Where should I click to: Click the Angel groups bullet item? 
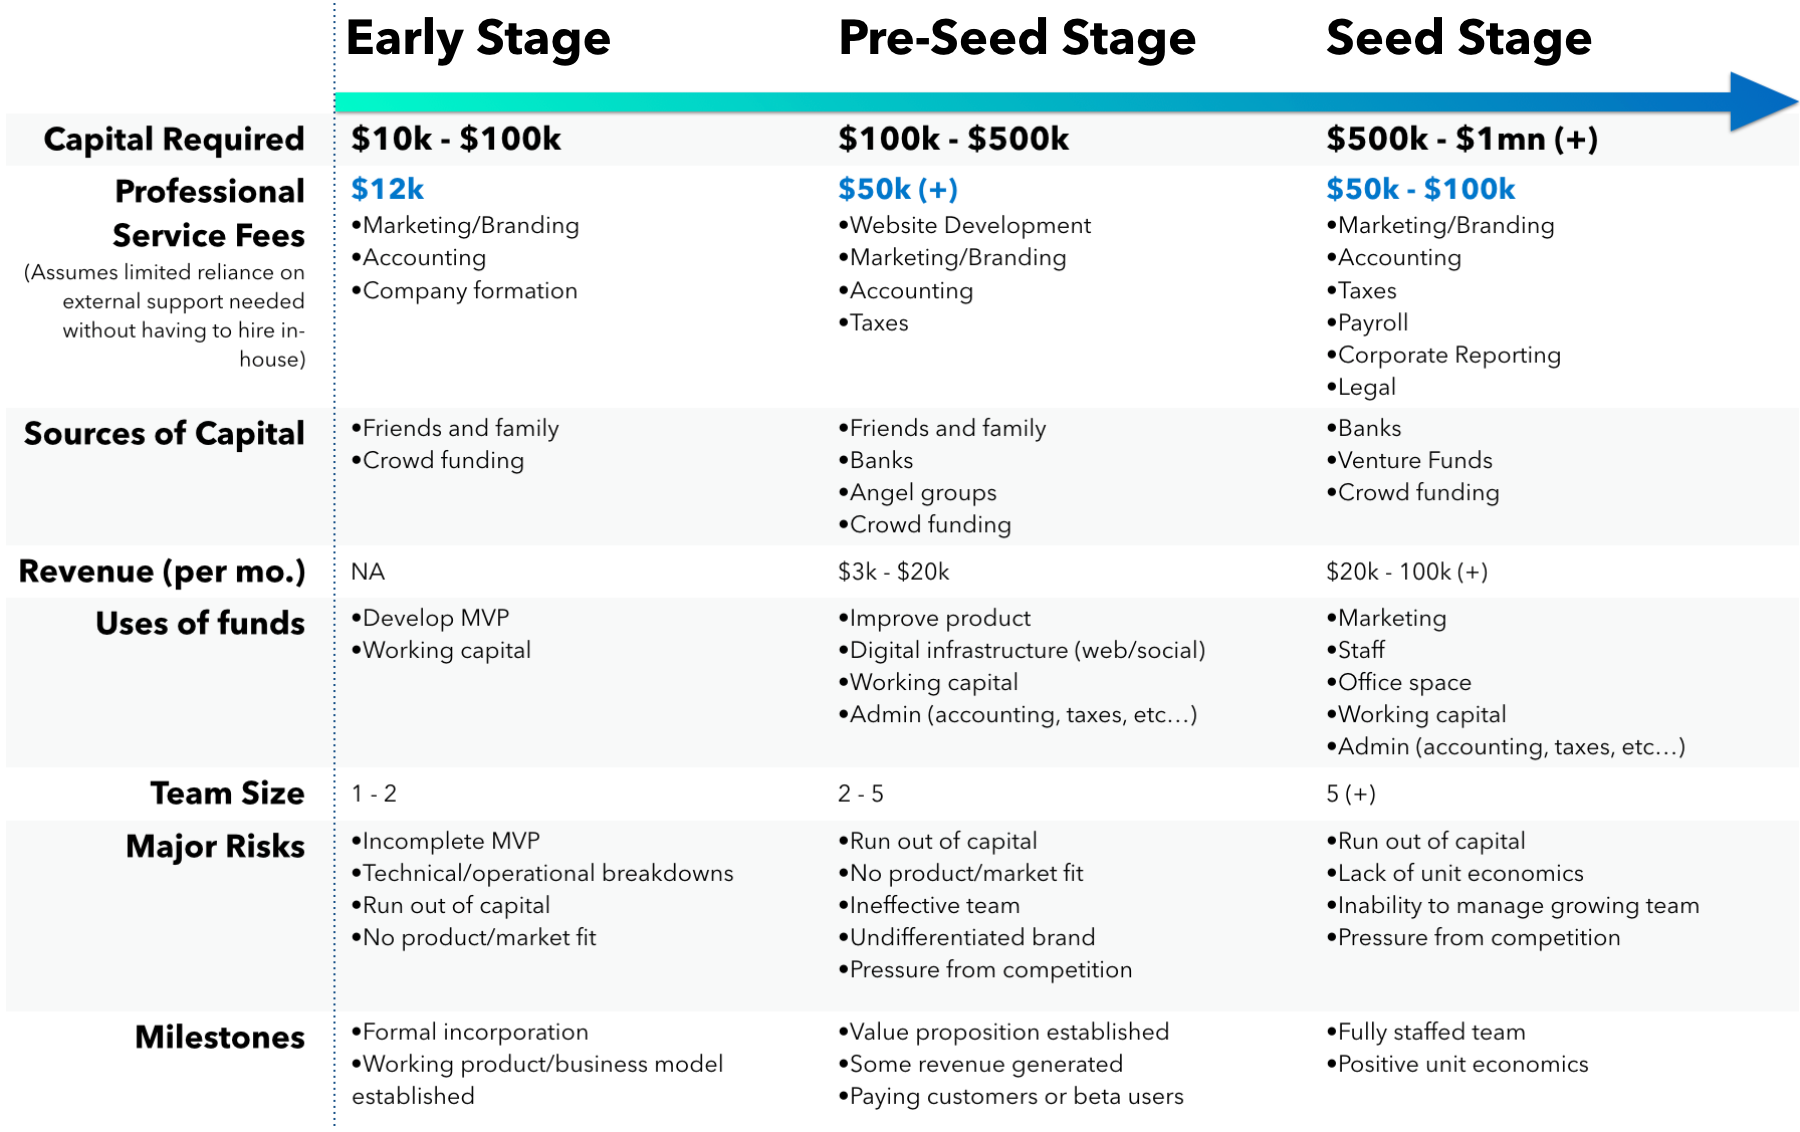[922, 493]
